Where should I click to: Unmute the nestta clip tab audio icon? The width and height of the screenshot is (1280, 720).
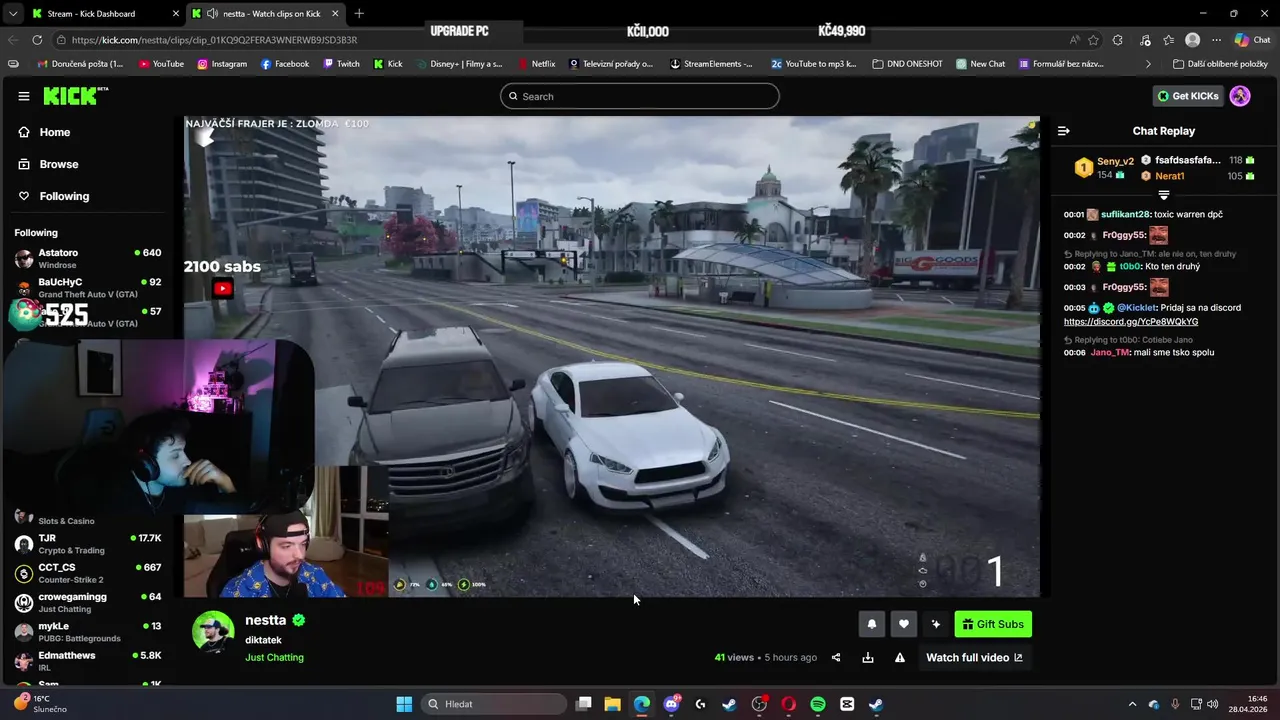(212, 14)
